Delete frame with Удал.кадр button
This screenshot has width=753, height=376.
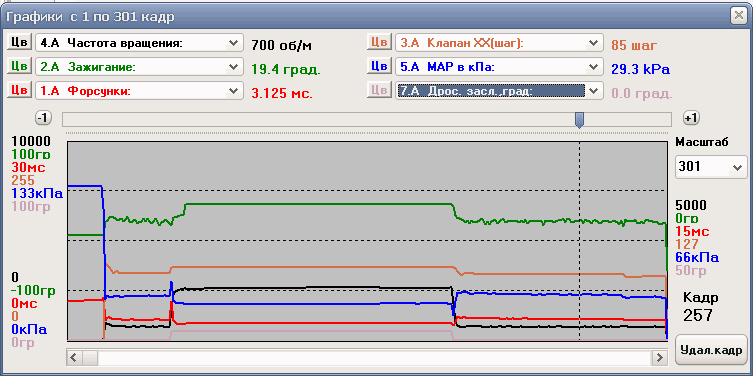coord(711,351)
